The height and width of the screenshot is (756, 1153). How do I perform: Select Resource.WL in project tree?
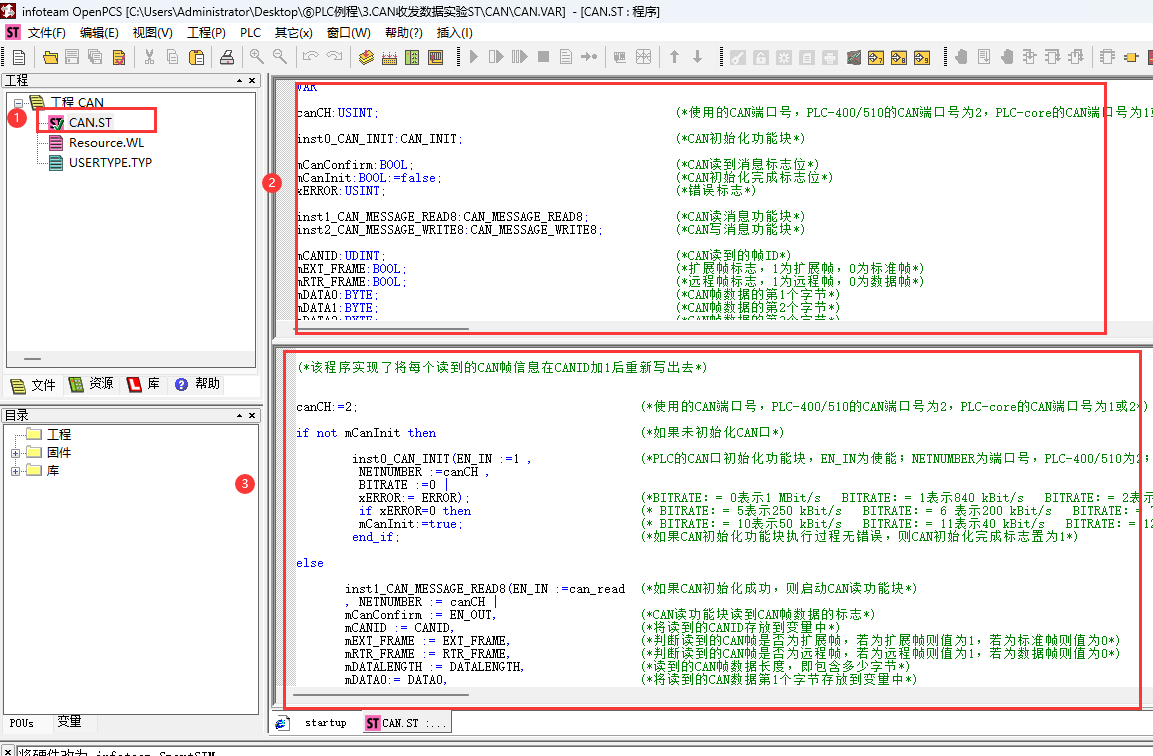(x=106, y=143)
